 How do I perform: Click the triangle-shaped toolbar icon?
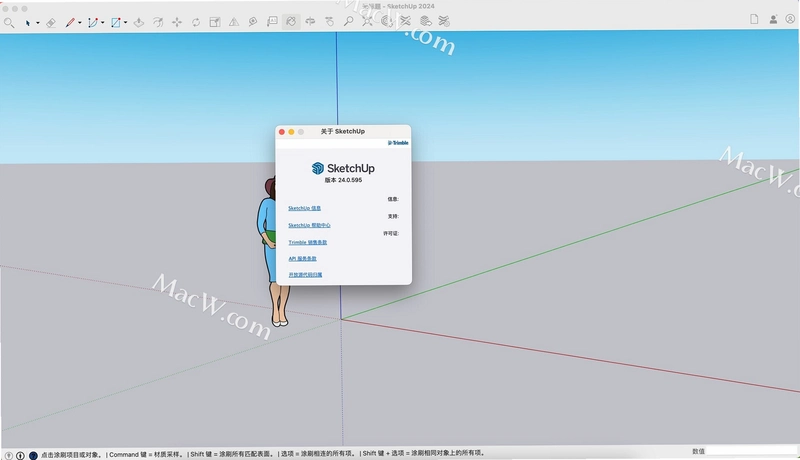(234, 22)
